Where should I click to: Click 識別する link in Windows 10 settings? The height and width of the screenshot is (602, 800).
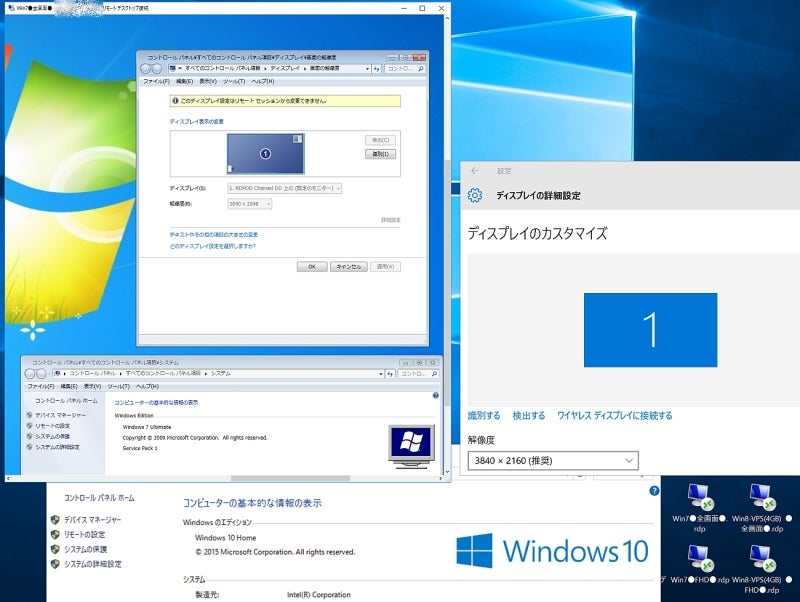coord(484,416)
